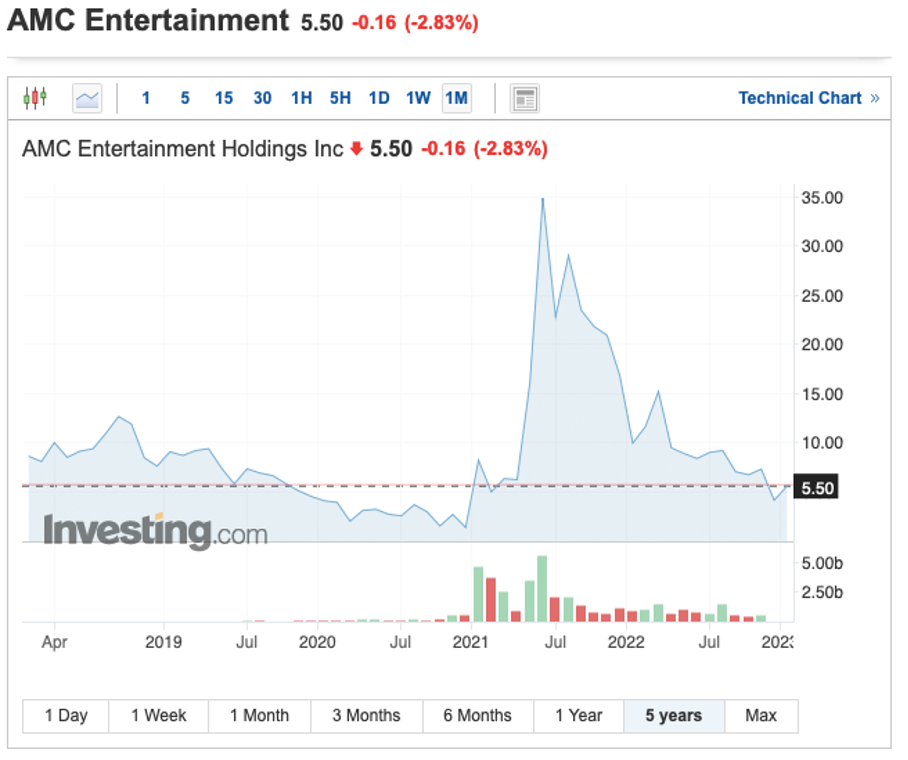Viewport: 908px width, 760px height.
Task: Click the Max range button
Action: (761, 716)
